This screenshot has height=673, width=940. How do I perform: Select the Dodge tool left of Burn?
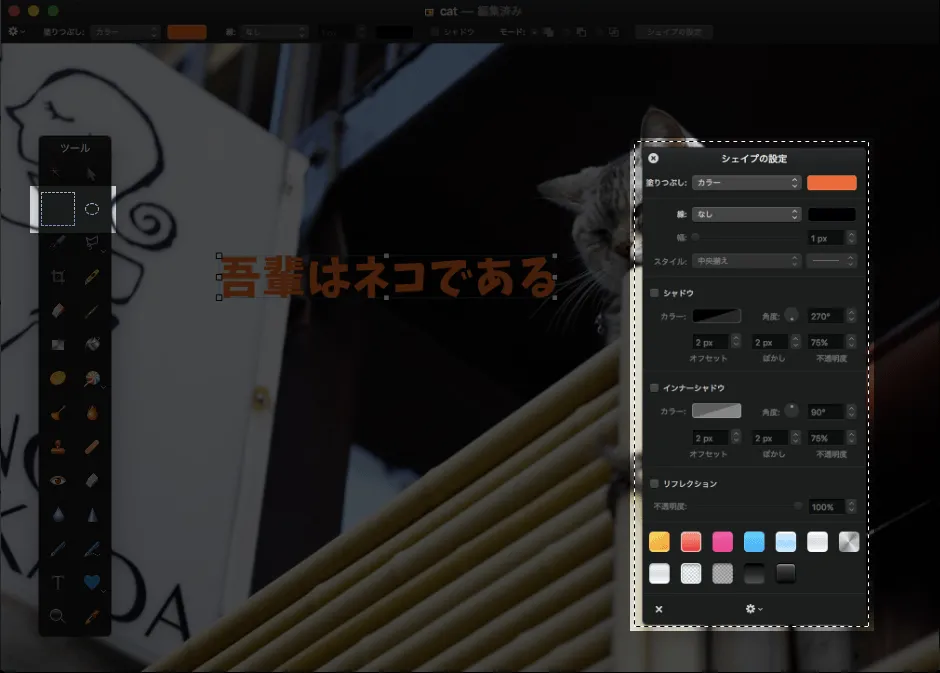tap(58, 412)
